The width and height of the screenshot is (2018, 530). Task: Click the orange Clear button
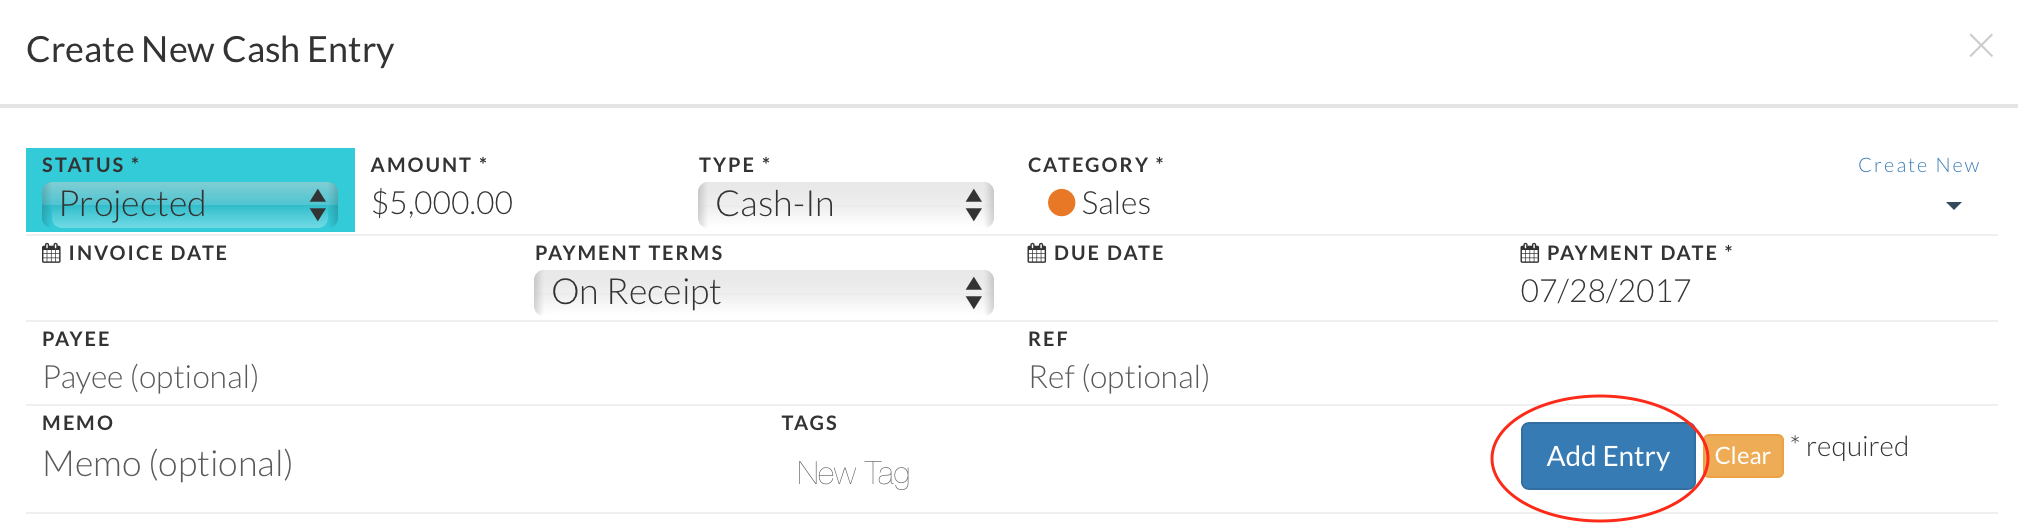coord(1743,456)
